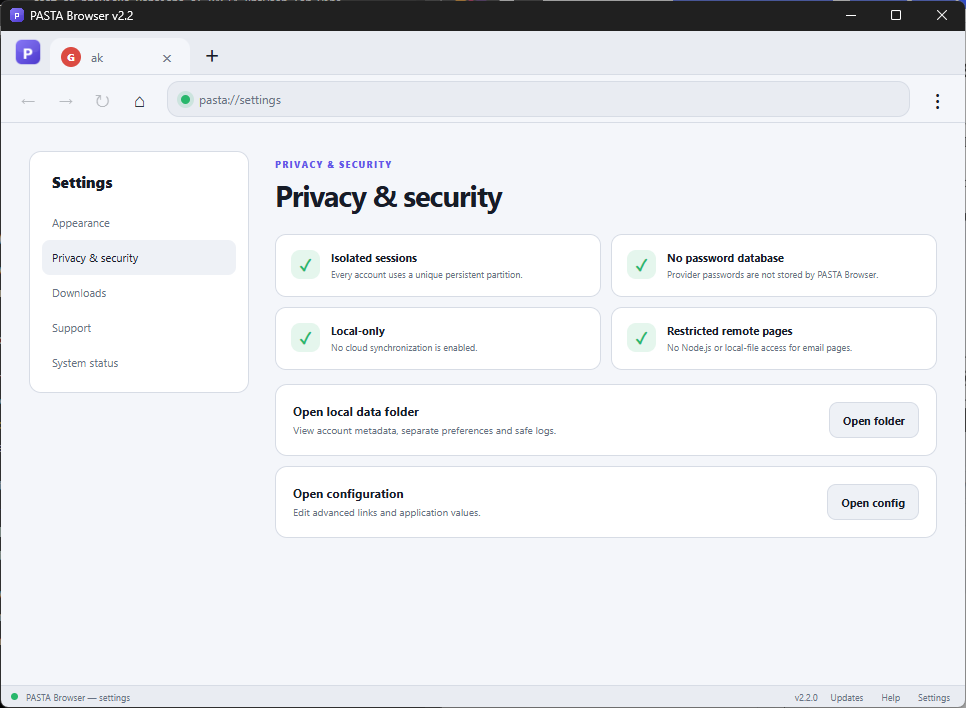The image size is (966, 708).
Task: Click the 'Settings' sidebar heading
Action: pyautogui.click(x=82, y=182)
